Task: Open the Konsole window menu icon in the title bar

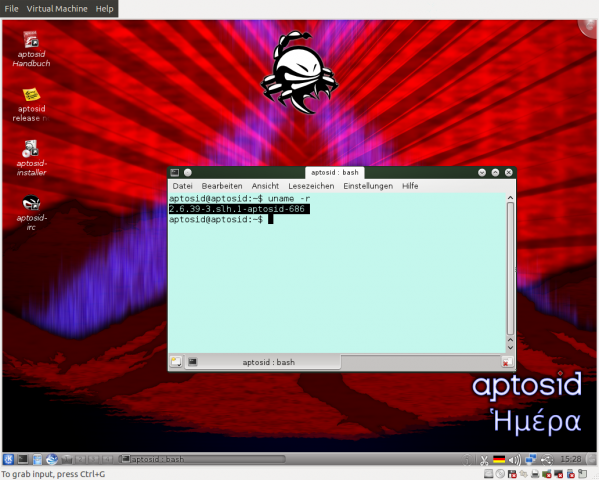Action: (175, 172)
